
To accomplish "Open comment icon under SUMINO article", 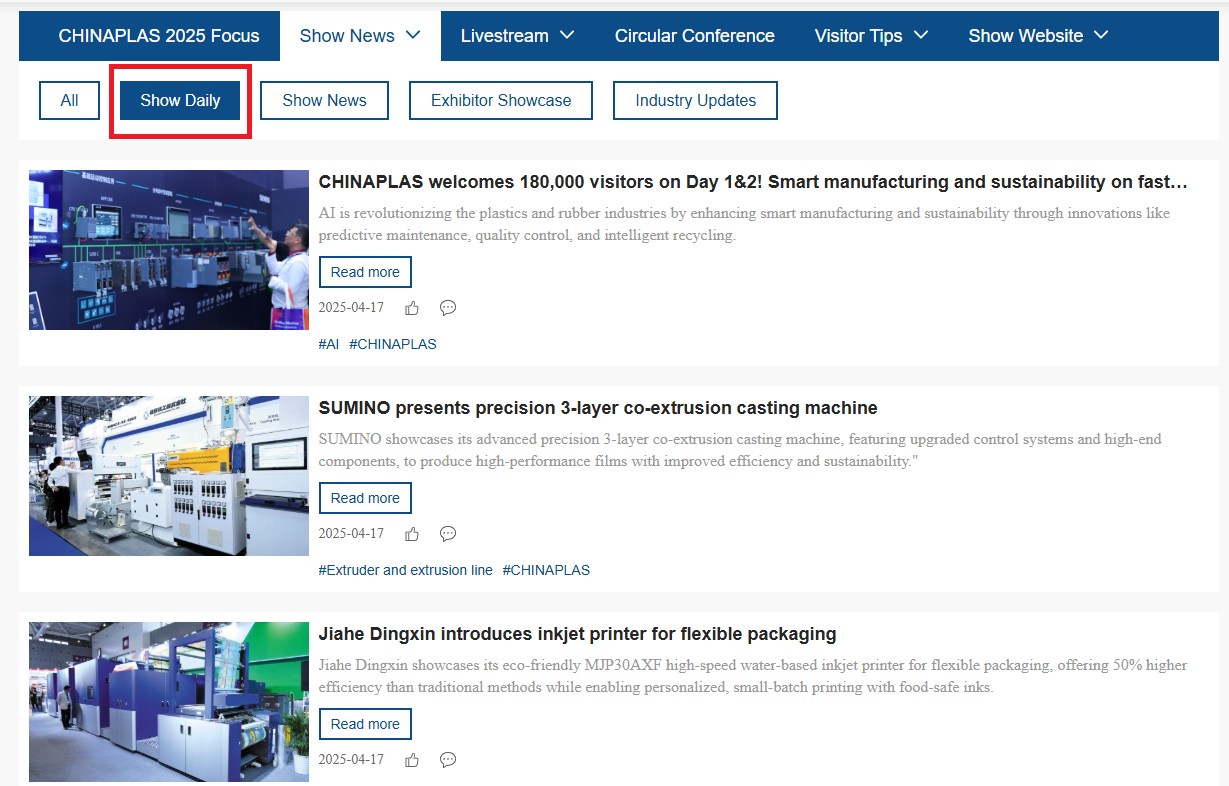I will tap(448, 534).
